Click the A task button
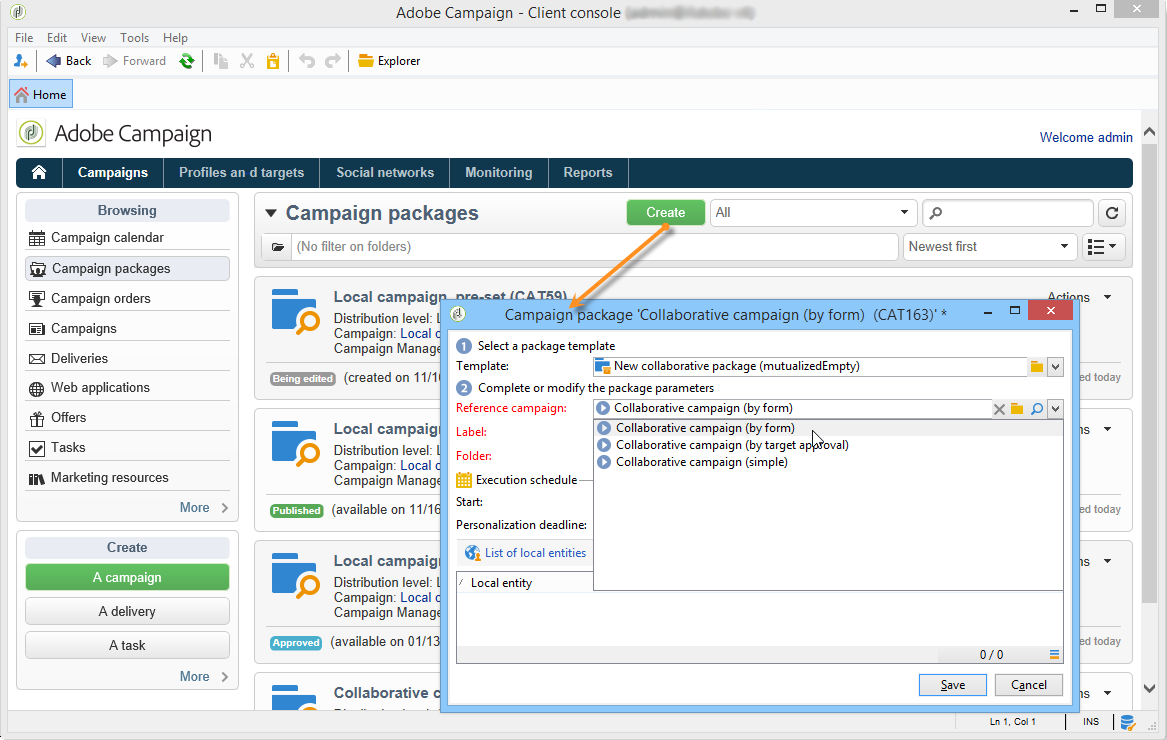 pos(127,645)
